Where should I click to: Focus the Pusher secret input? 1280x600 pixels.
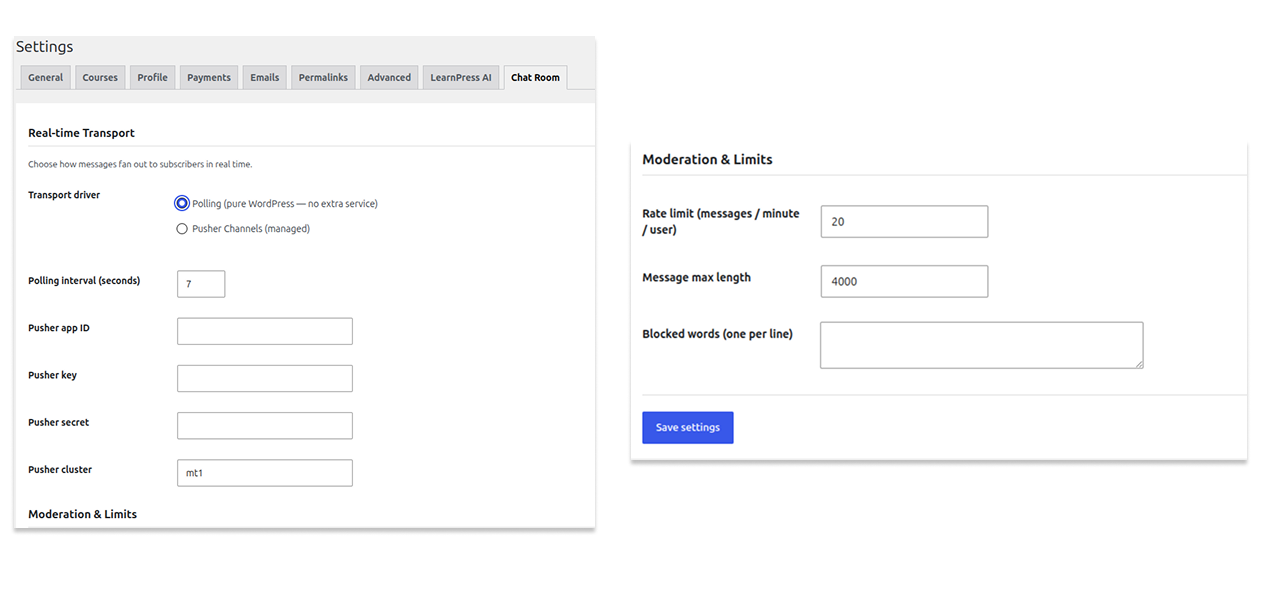point(265,425)
